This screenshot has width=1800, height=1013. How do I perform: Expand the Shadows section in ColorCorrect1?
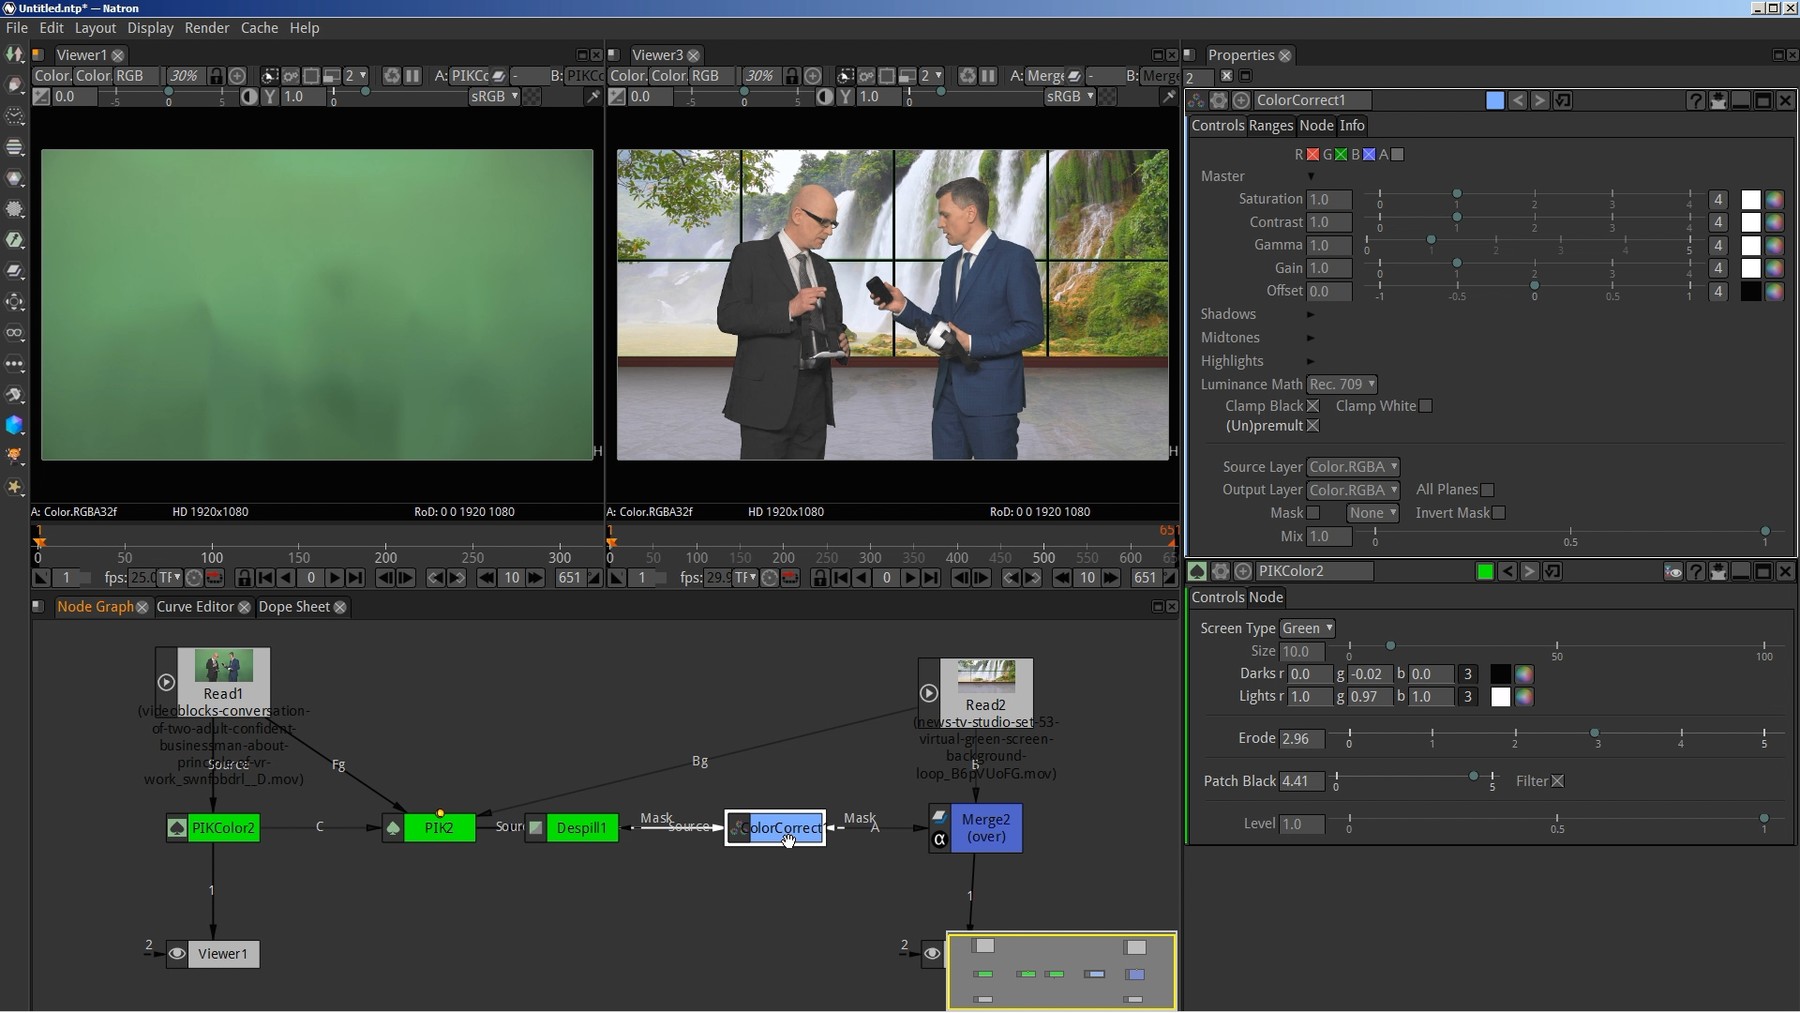pyautogui.click(x=1311, y=314)
